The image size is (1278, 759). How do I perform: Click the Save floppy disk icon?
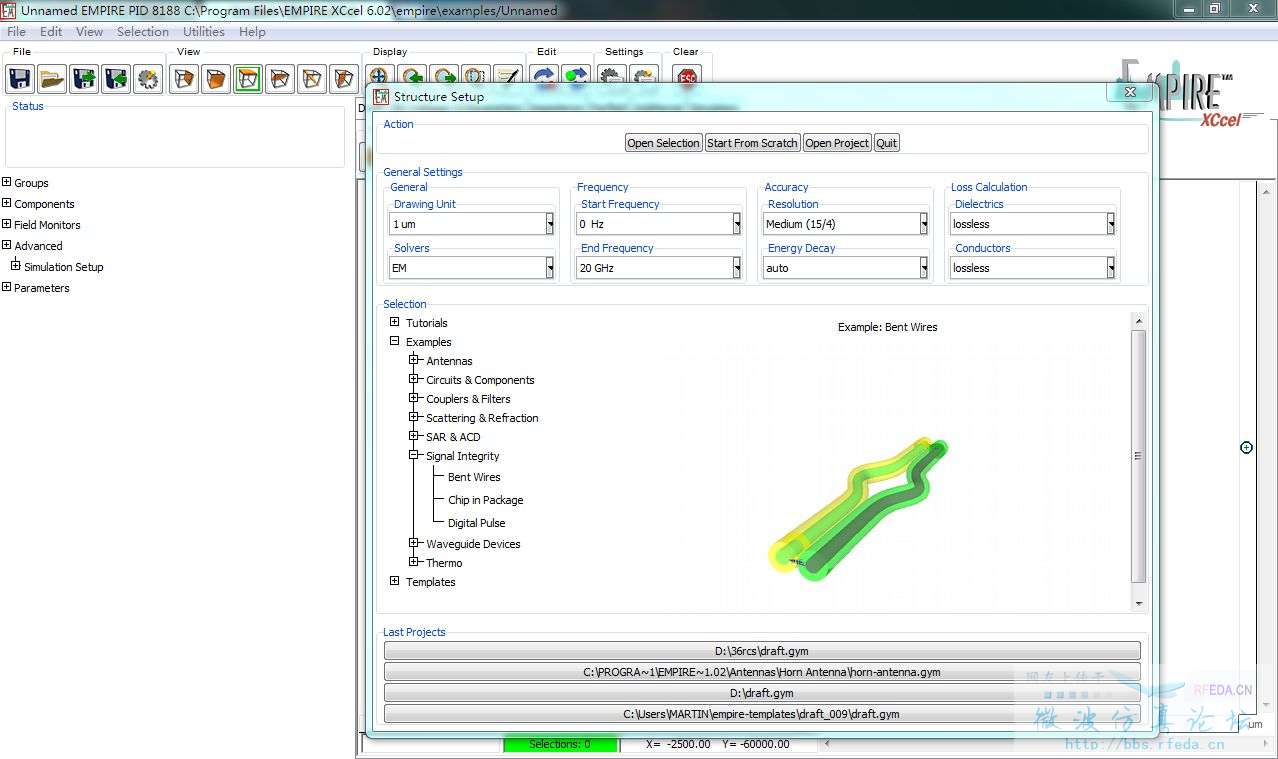20,79
